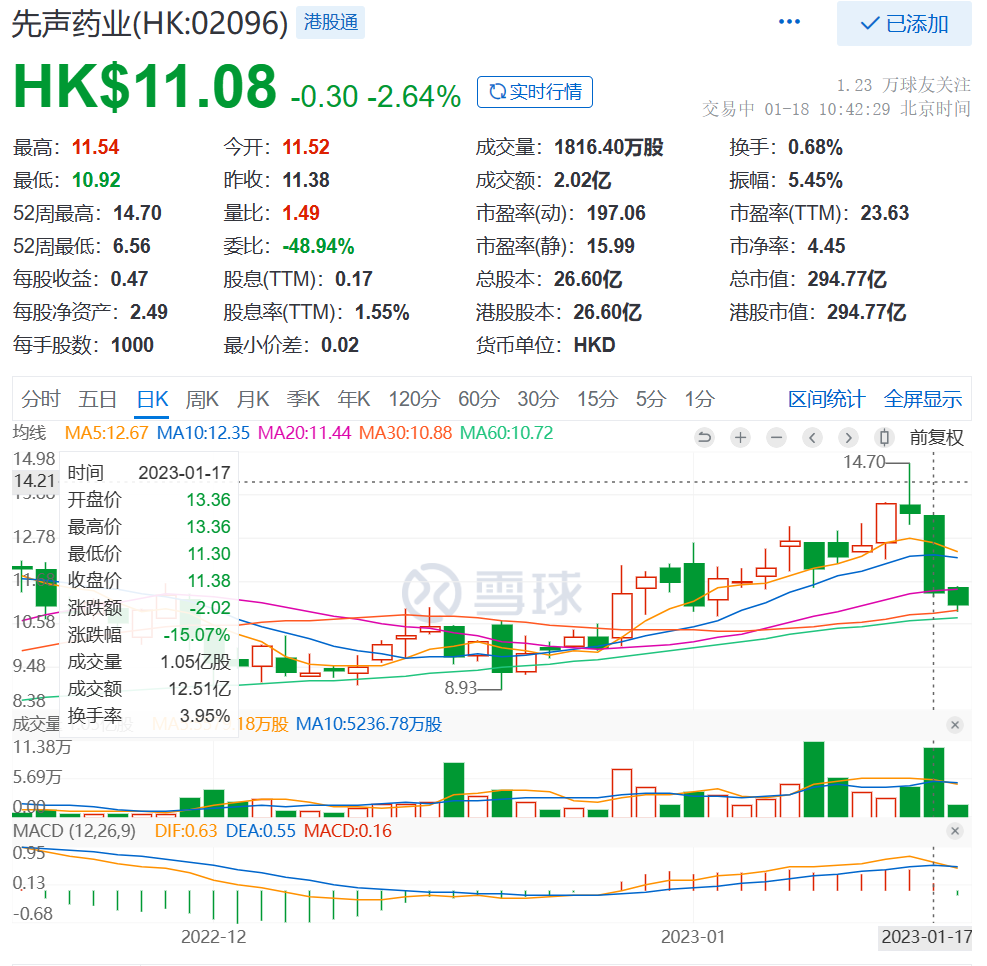Image resolution: width=987 pixels, height=966 pixels.
Task: Click the stock title 先声药业(HK:02096)
Action: point(150,23)
